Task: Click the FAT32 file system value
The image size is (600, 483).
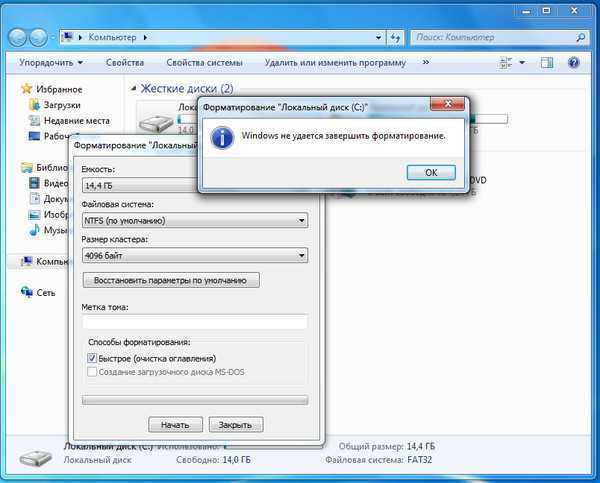Action: click(x=420, y=460)
